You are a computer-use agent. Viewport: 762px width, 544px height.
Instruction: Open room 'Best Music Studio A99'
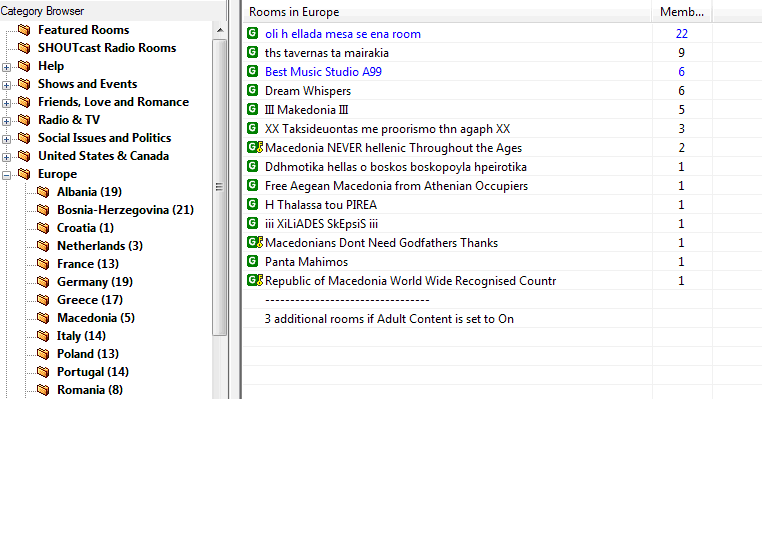(323, 72)
